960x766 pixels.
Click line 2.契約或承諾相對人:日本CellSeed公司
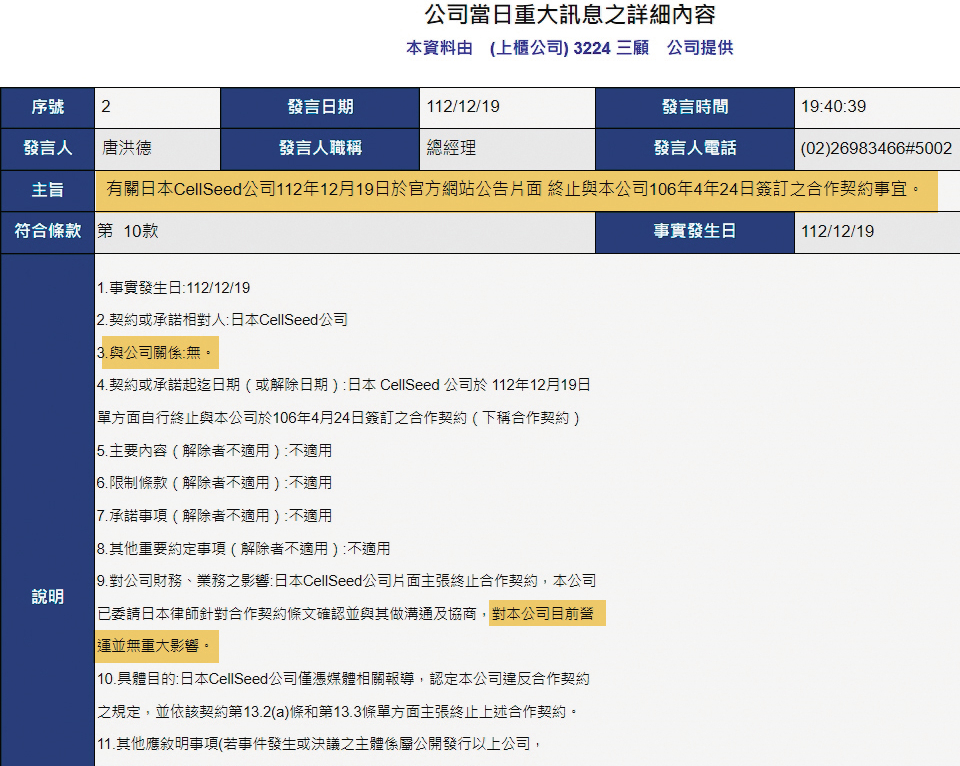222,320
